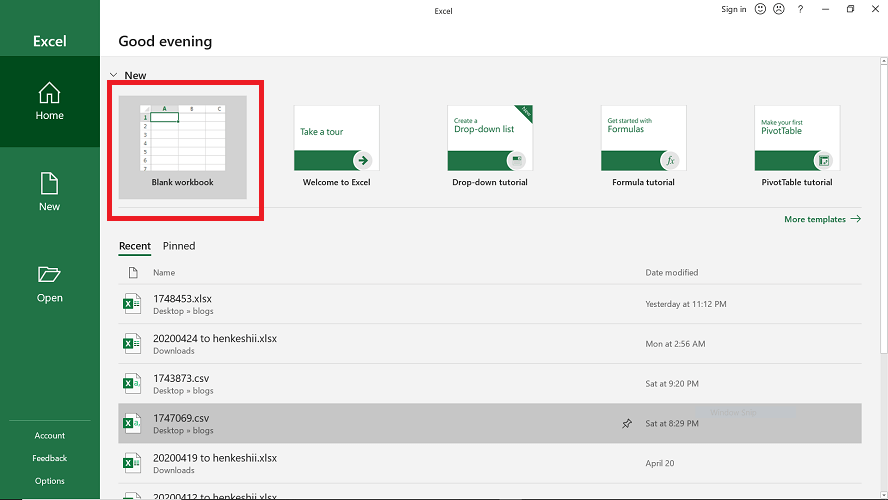Open the Help question mark icon
This screenshot has width=888, height=500.
tap(800, 9)
